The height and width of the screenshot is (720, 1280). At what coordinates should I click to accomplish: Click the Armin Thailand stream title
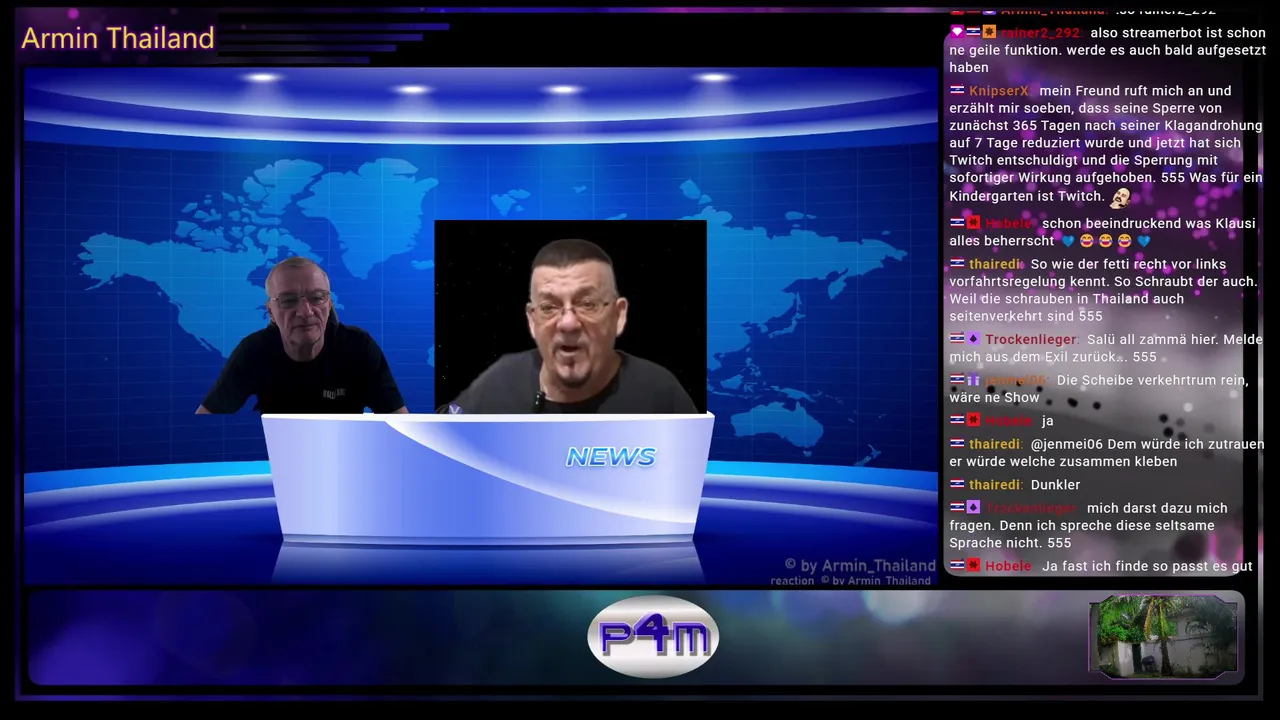118,38
